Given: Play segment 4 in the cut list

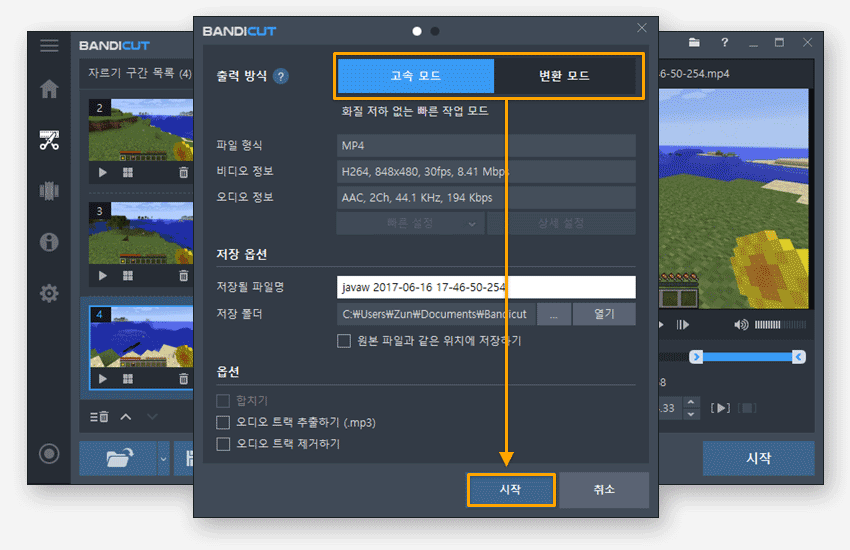Looking at the screenshot, I should tap(103, 379).
